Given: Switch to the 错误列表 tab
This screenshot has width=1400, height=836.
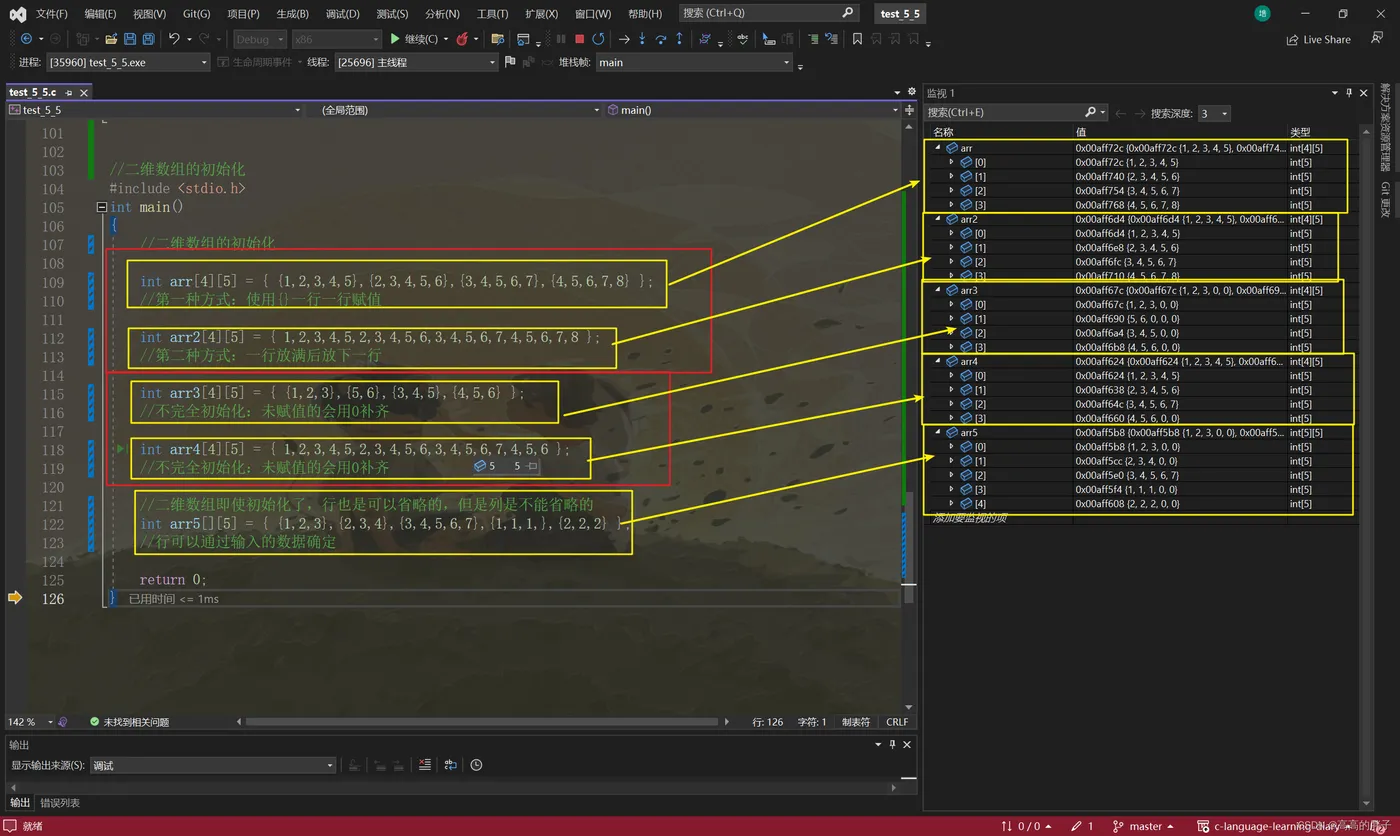Looking at the screenshot, I should pyautogui.click(x=60, y=803).
